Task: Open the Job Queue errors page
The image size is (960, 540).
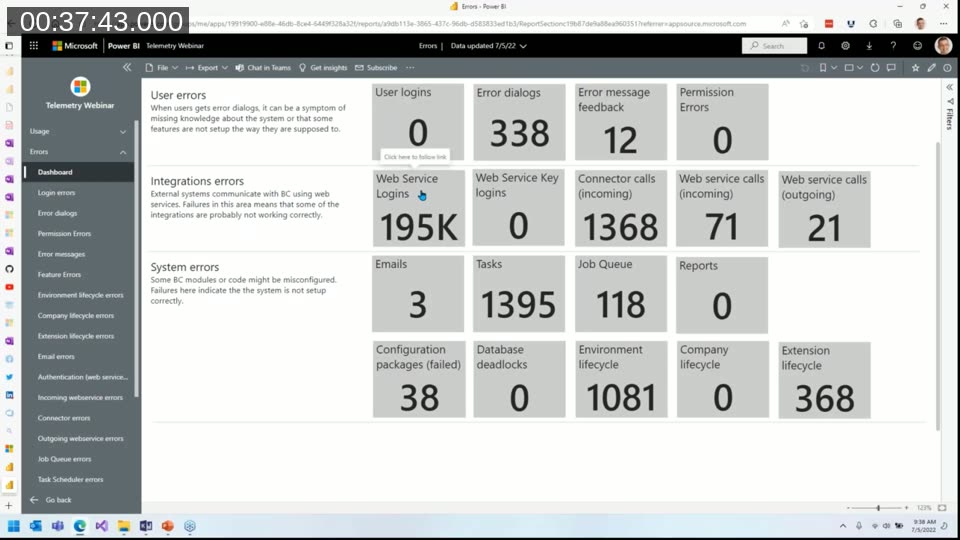Action: pyautogui.click(x=64, y=459)
